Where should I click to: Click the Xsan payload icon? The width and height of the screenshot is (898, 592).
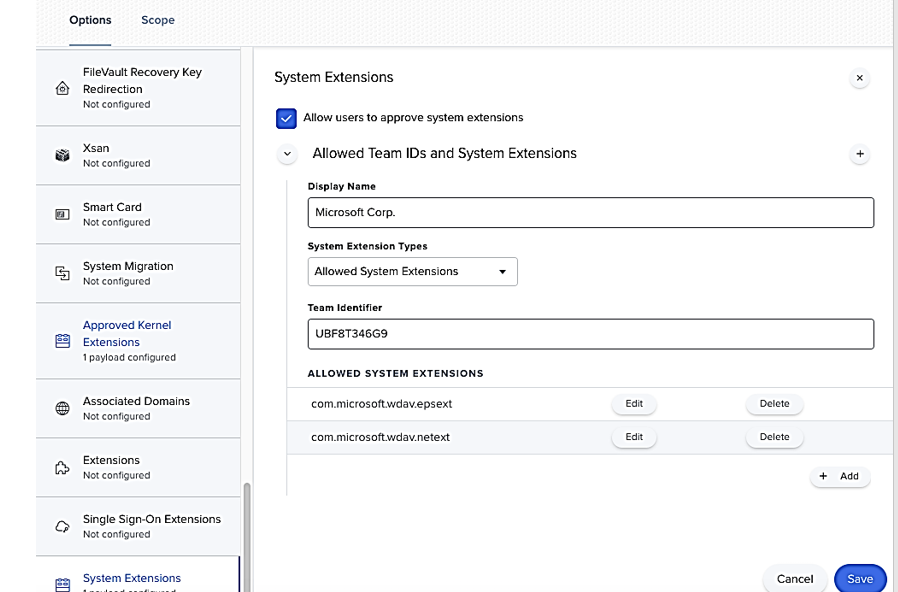[x=62, y=155]
